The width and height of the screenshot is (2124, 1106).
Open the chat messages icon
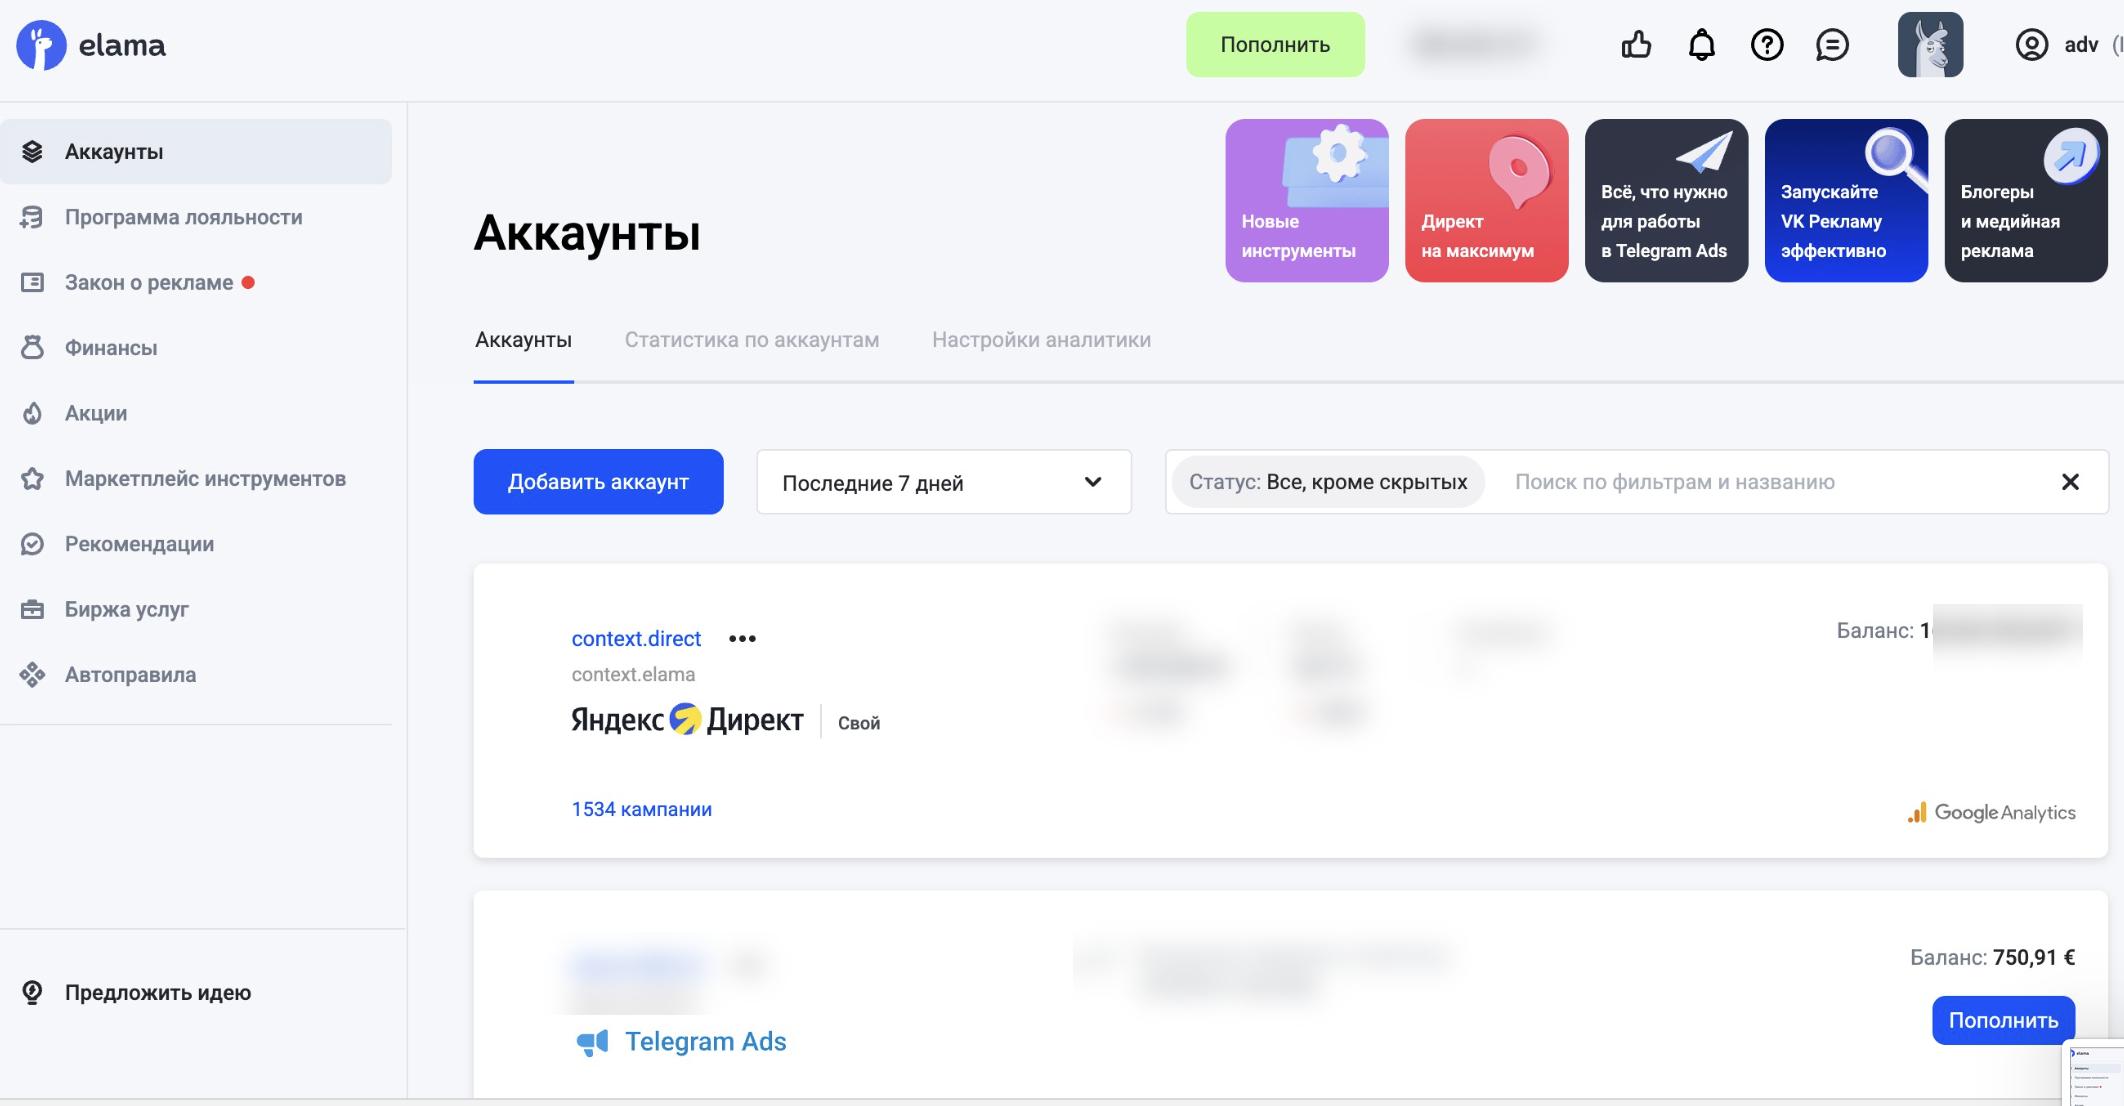[1832, 45]
